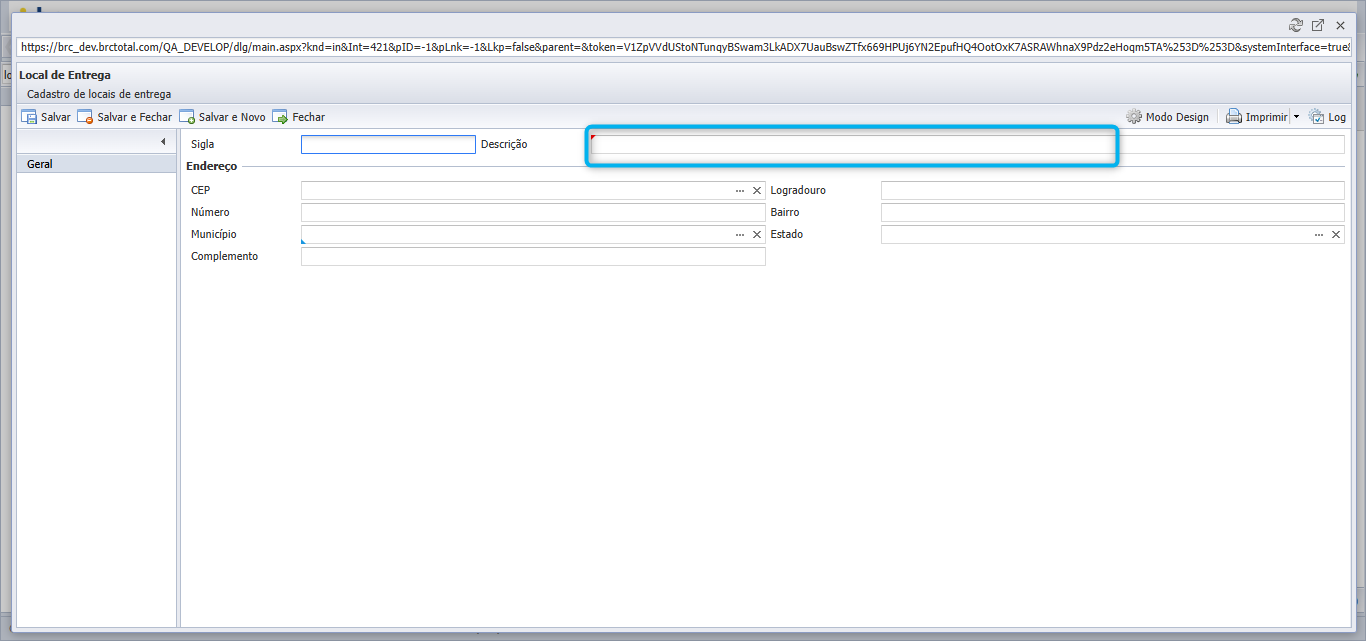Click the 'Cadastro de locais de entrega' subtitle
Screen dimensions: 1366x641
99,94
